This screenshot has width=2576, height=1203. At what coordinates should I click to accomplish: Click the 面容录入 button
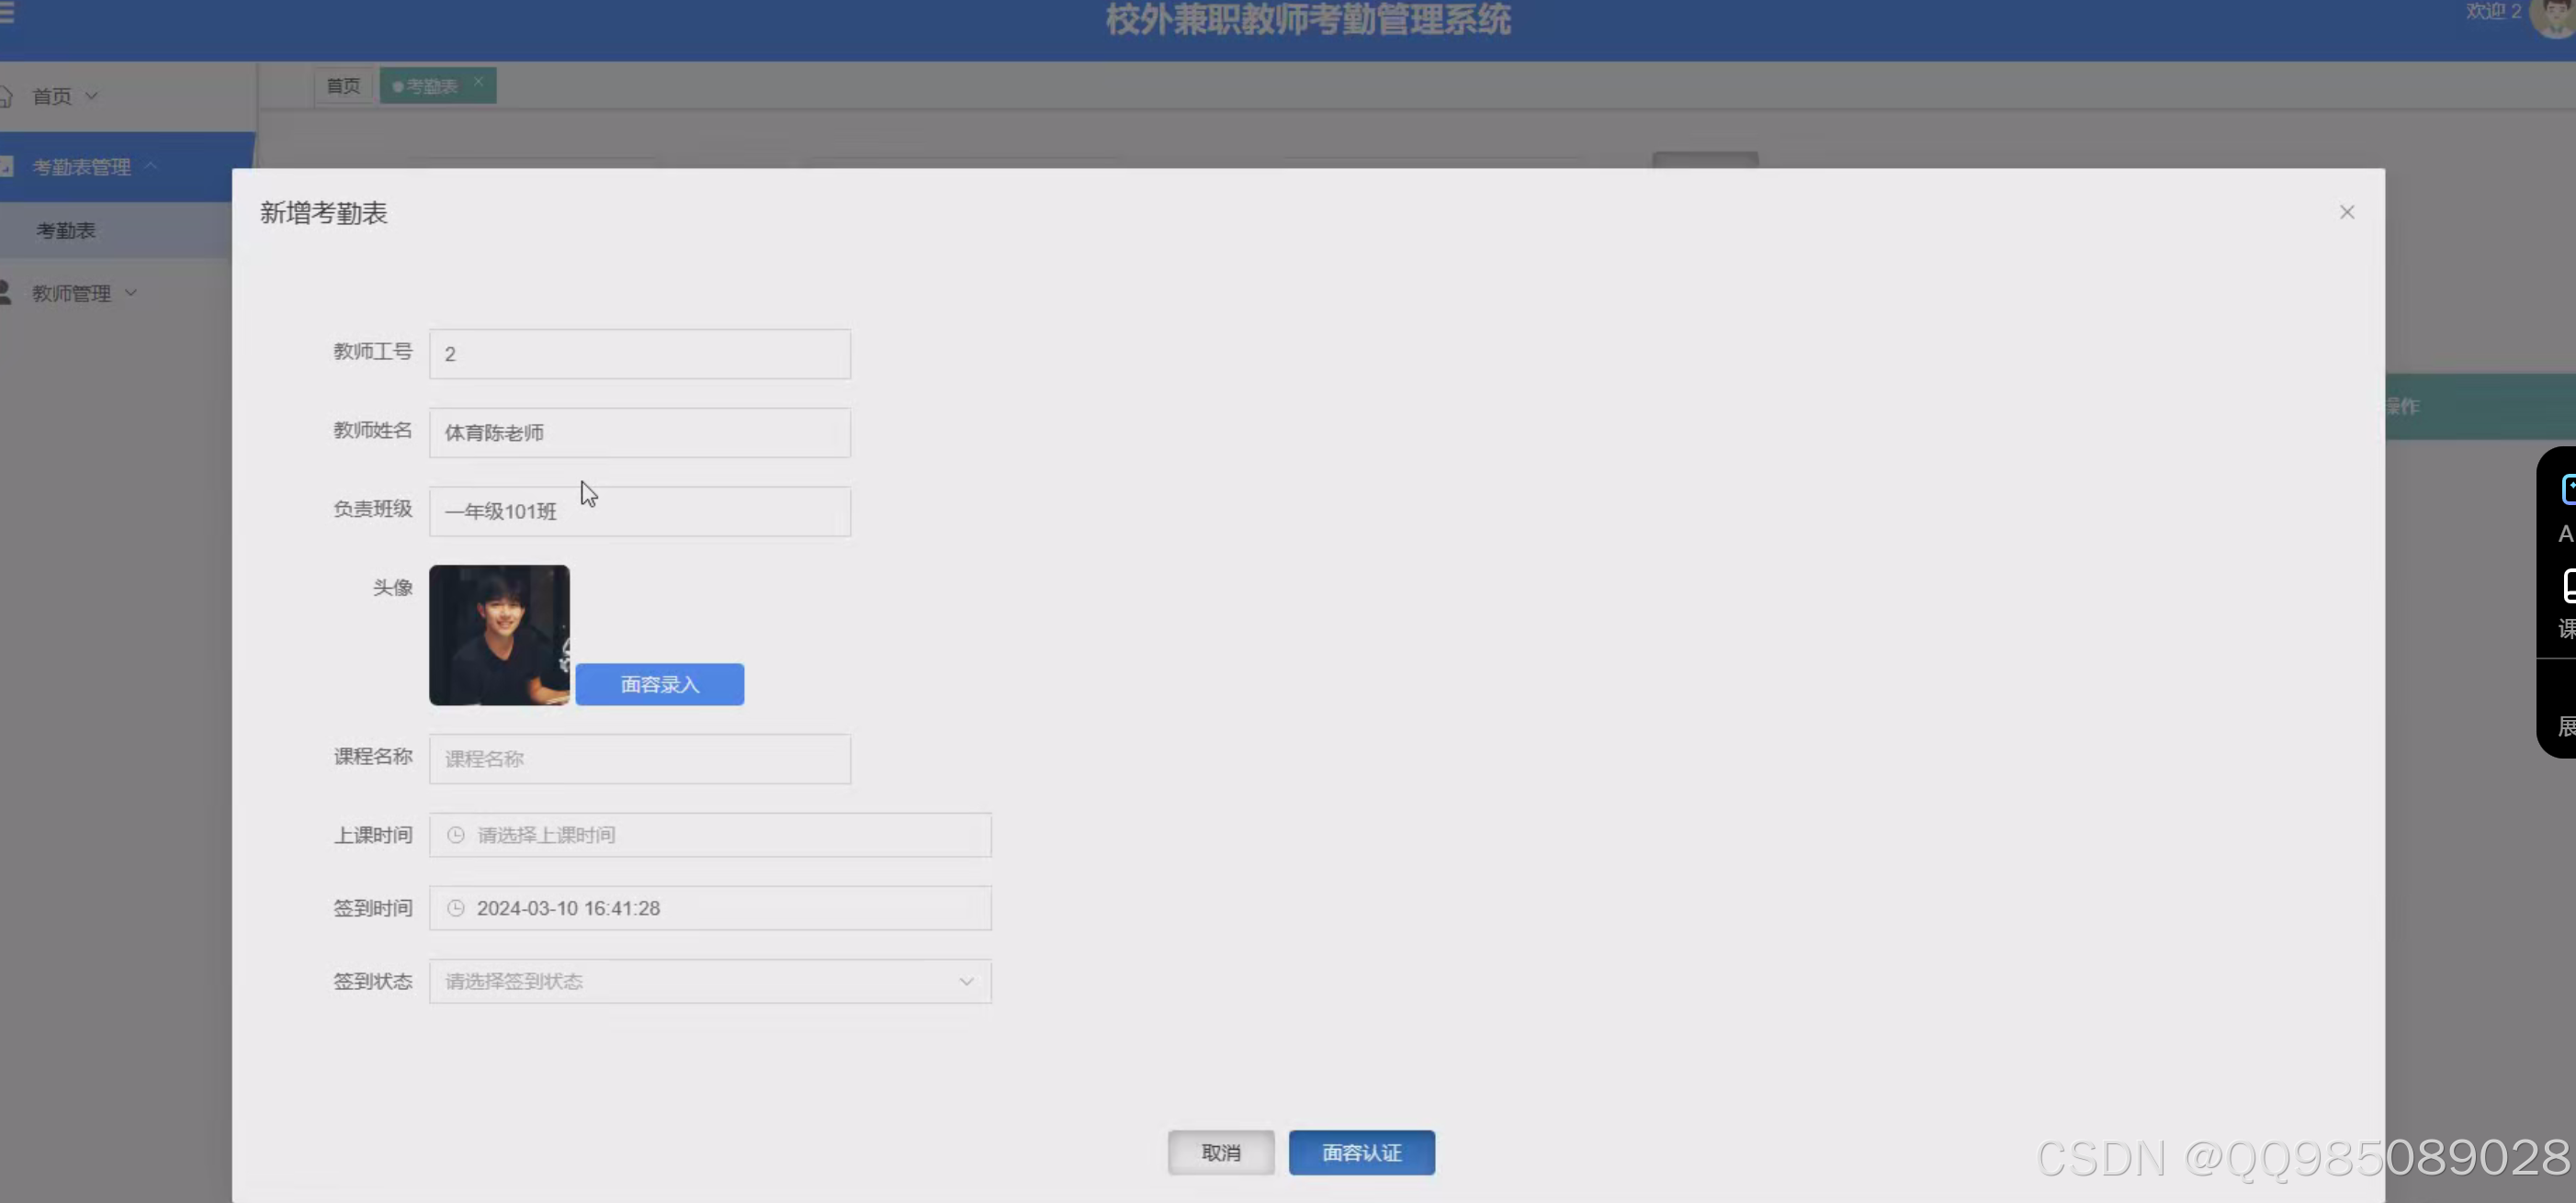pos(660,683)
